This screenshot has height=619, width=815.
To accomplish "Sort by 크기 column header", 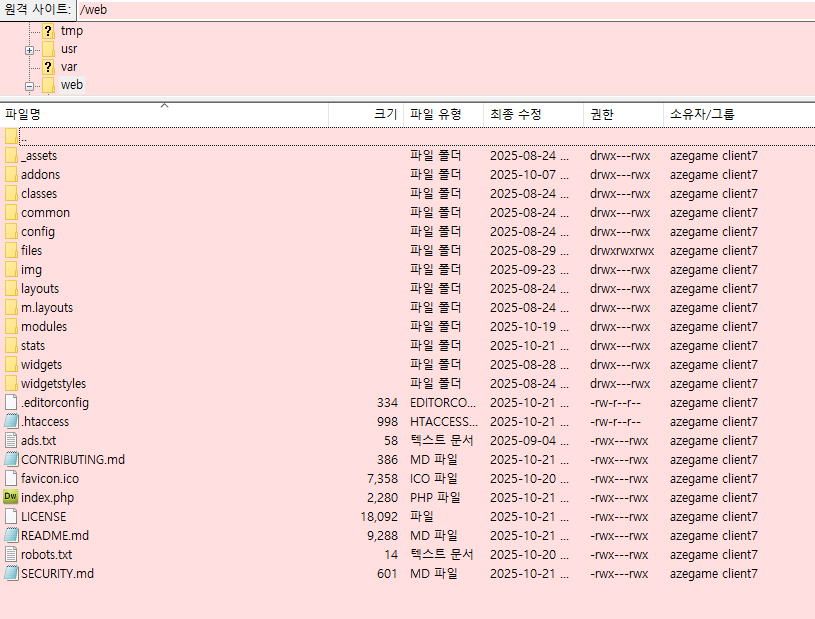I will pyautogui.click(x=385, y=114).
